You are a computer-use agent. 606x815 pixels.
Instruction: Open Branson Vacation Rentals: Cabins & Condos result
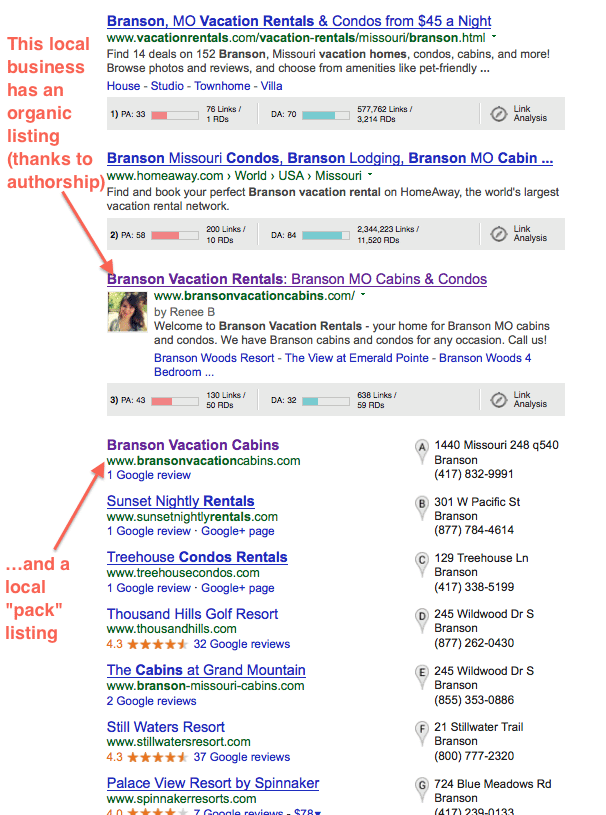(297, 279)
